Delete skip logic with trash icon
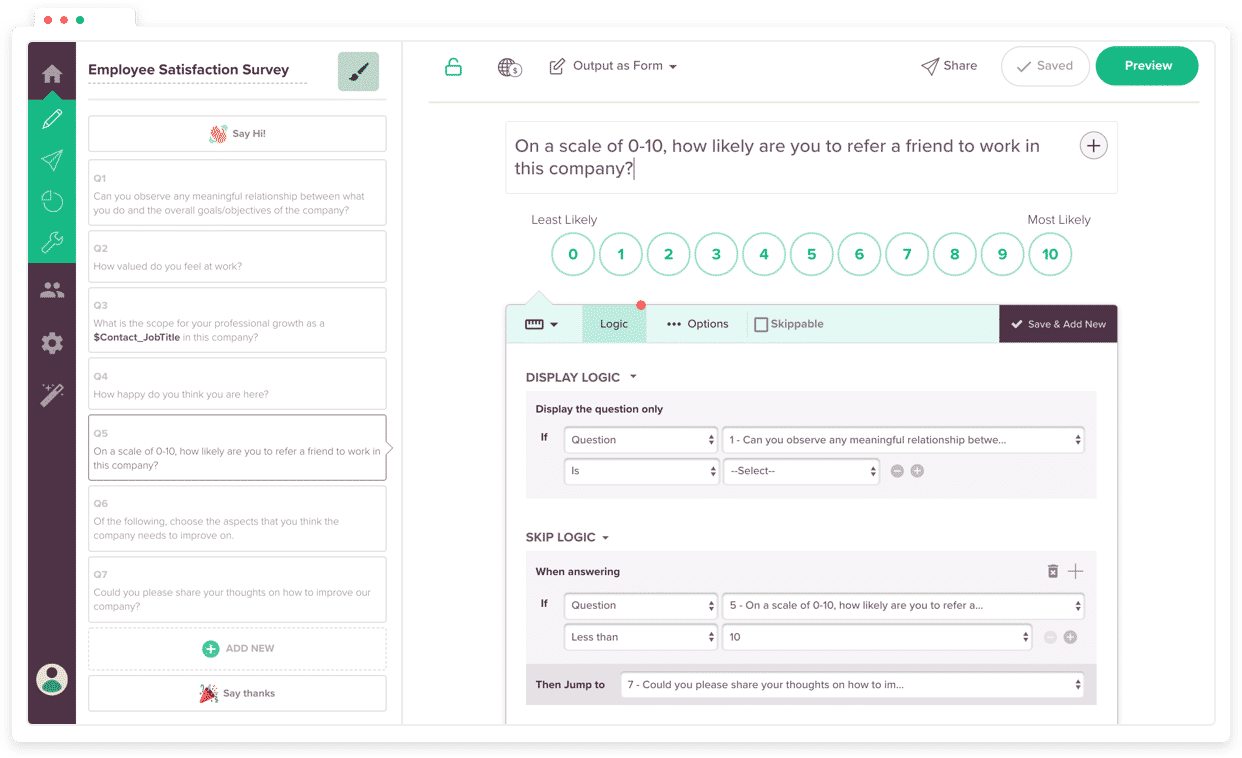Viewport: 1242px width, 758px height. (1052, 571)
